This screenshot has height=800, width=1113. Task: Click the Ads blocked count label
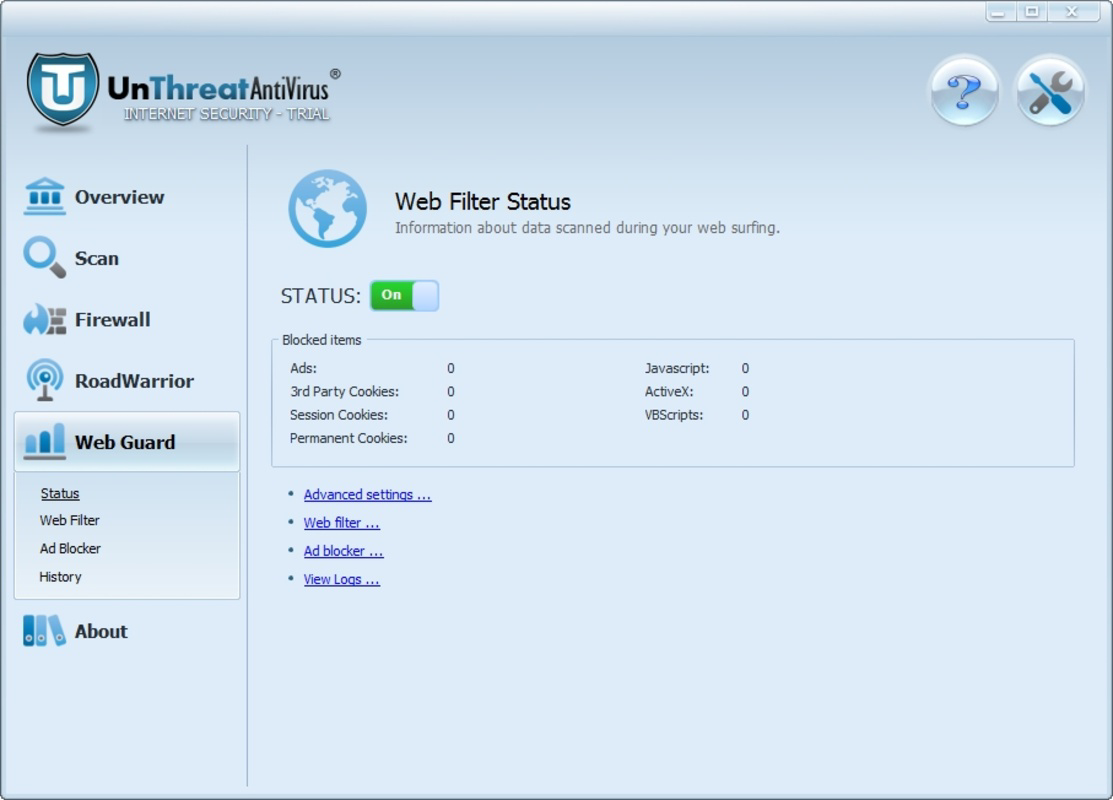(x=303, y=368)
